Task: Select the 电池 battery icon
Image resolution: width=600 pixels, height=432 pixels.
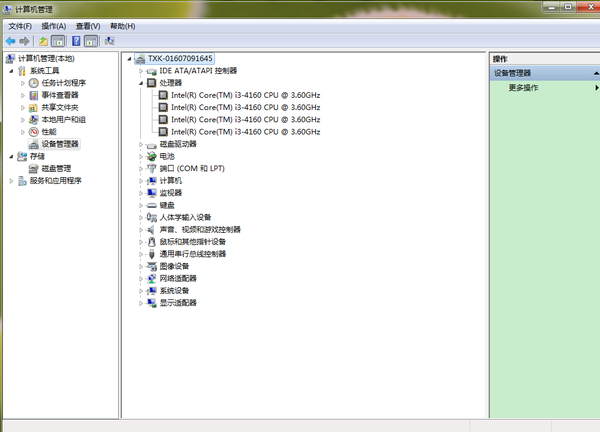Action: coord(152,156)
